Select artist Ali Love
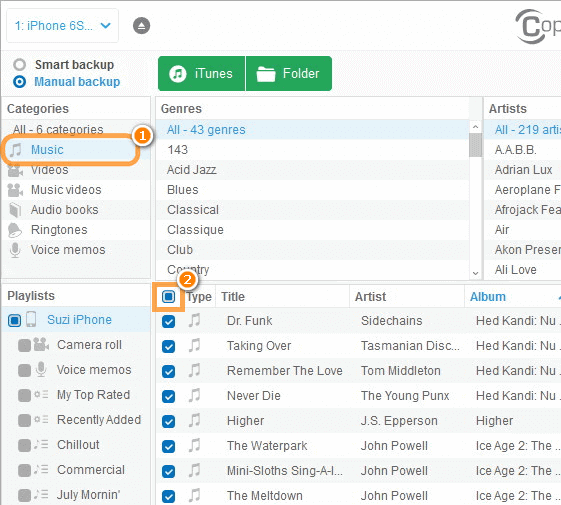This screenshot has height=505, width=561. pos(516,270)
